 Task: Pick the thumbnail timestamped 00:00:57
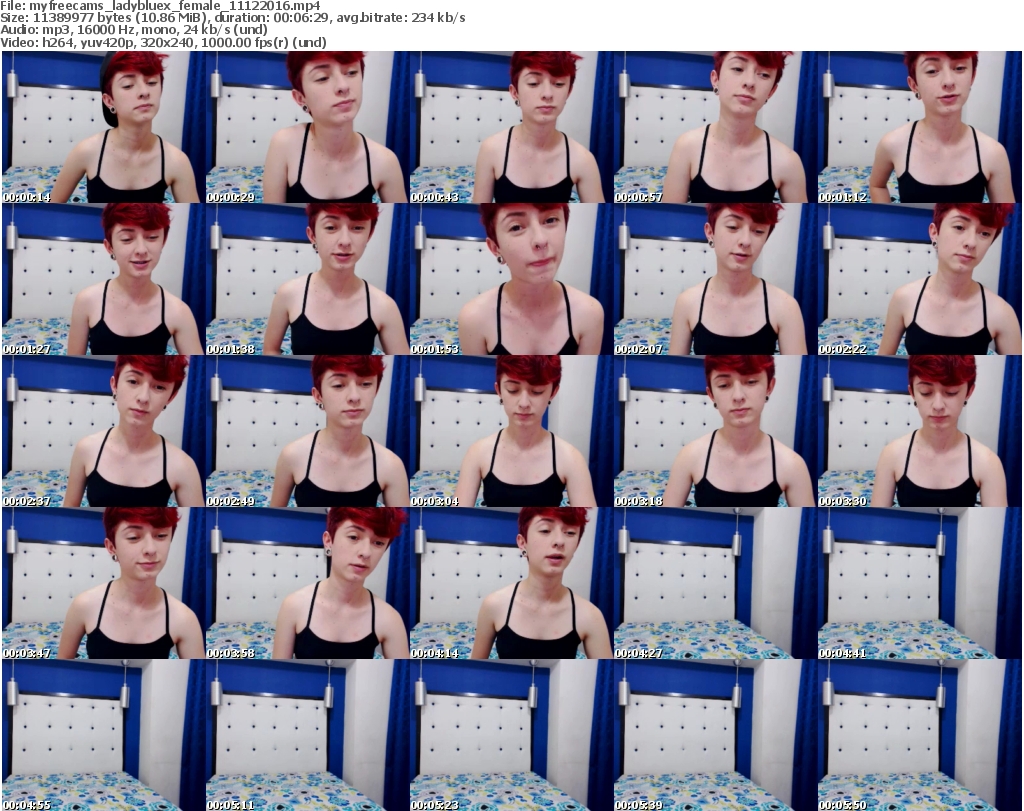pyautogui.click(x=715, y=127)
